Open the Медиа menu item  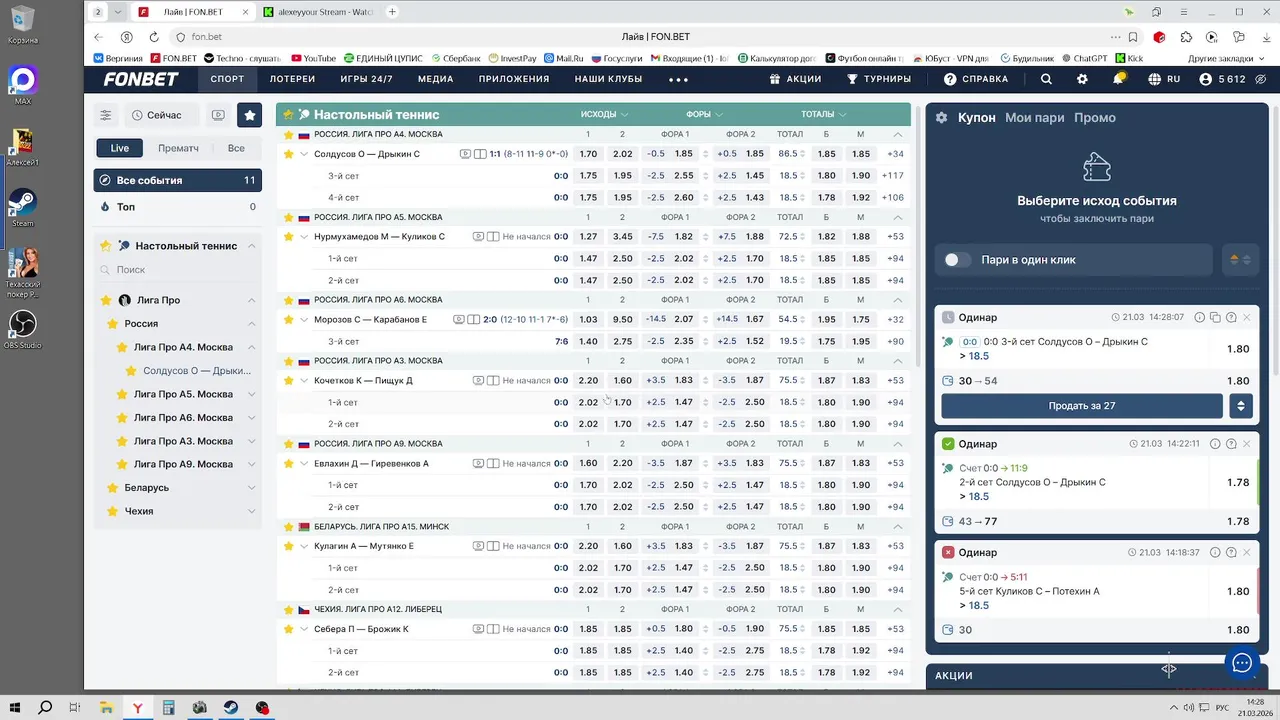coord(435,79)
